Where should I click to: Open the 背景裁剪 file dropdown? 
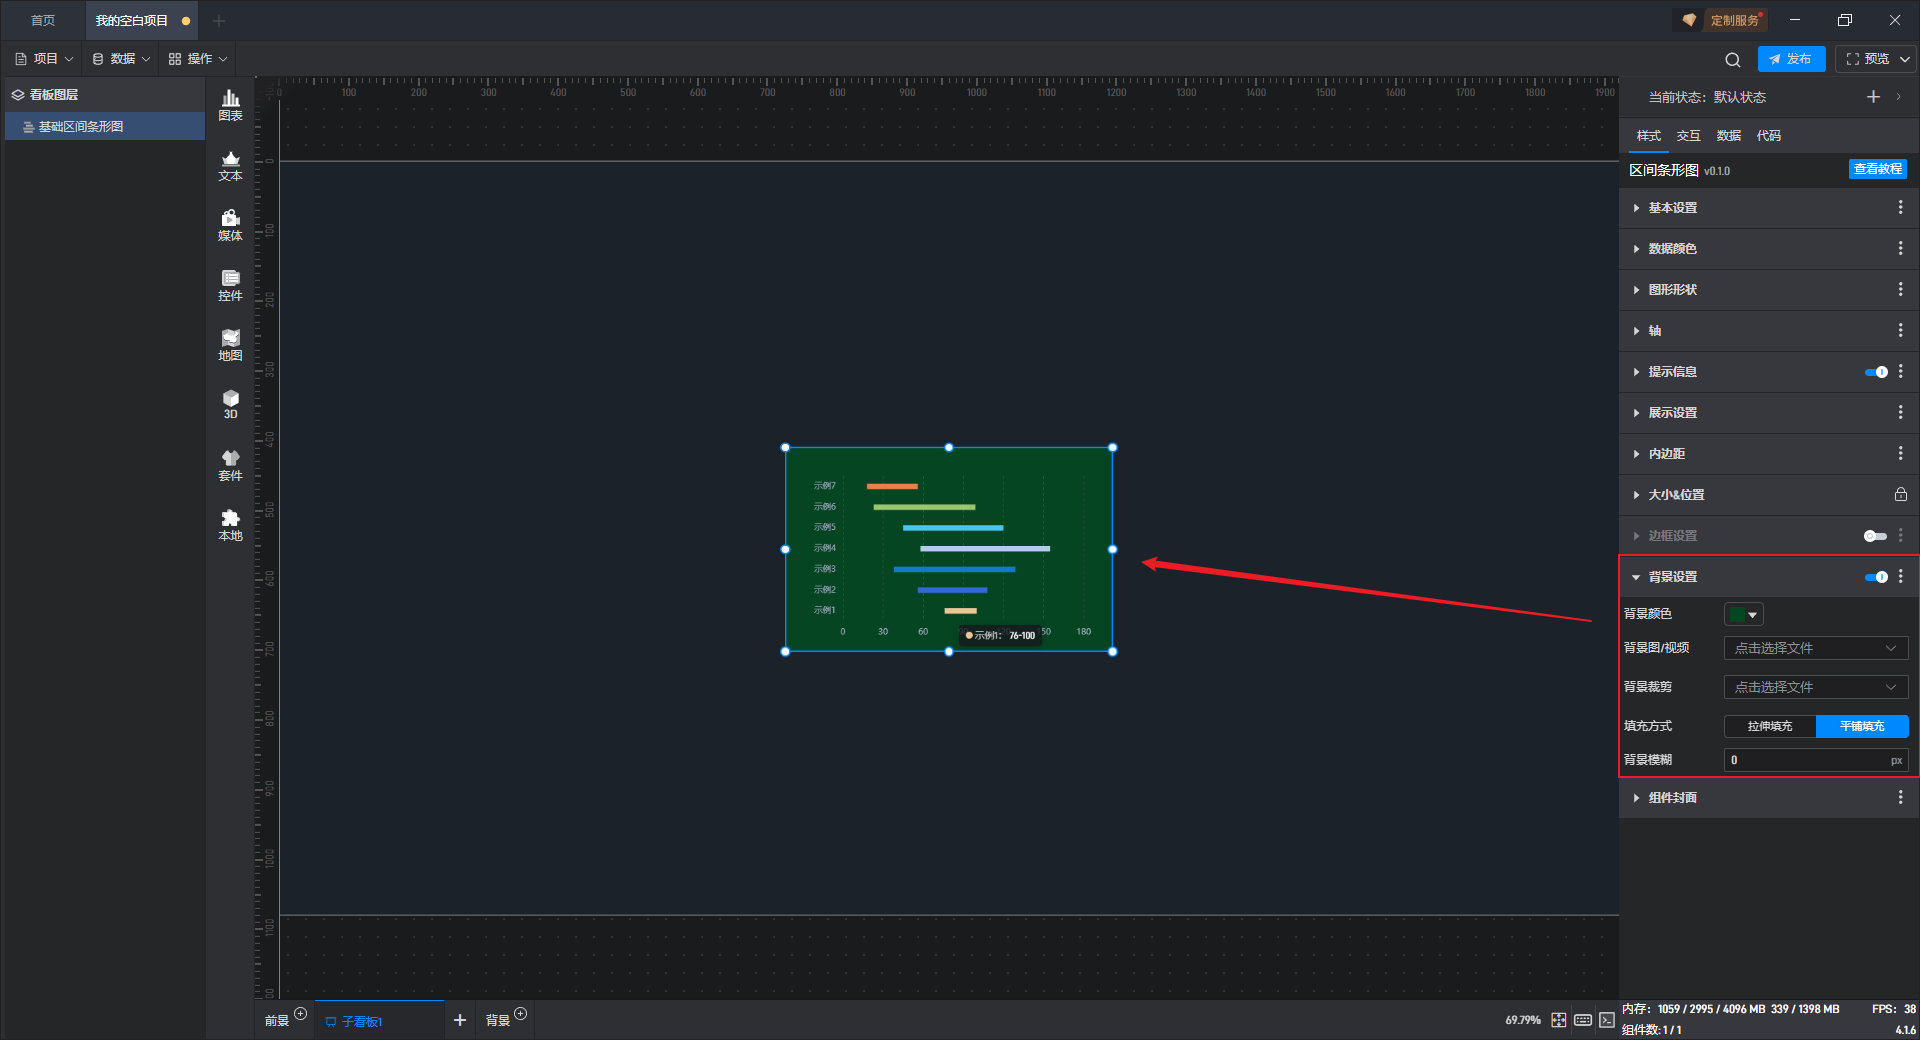point(1816,687)
